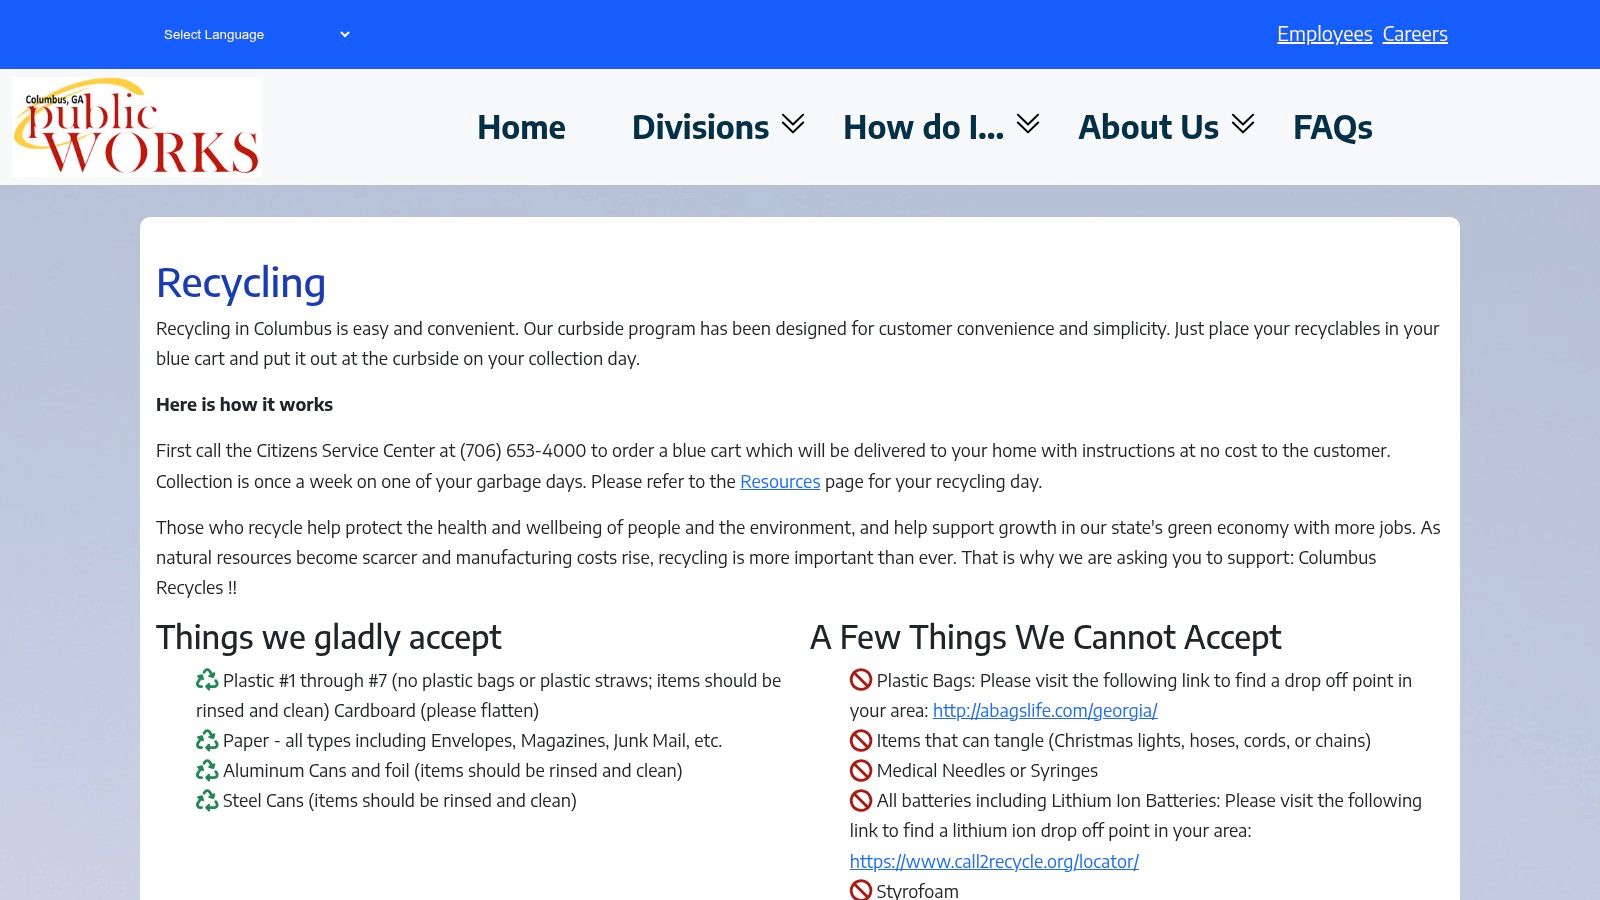Select the About Us menu label
The height and width of the screenshot is (900, 1600).
[1148, 127]
